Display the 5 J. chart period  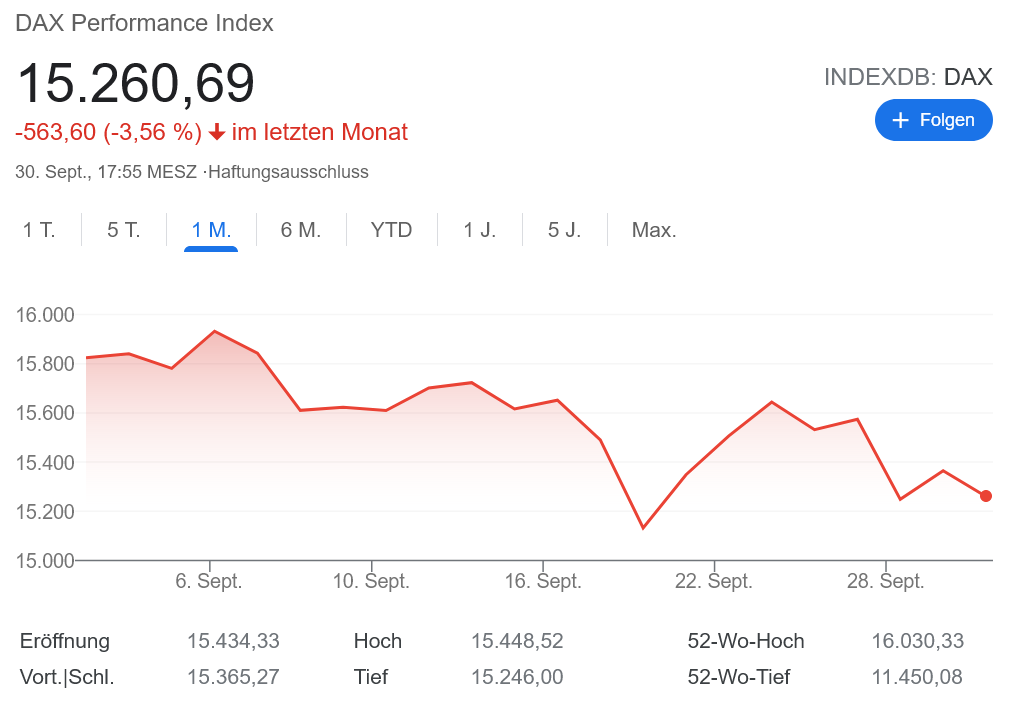tap(564, 230)
